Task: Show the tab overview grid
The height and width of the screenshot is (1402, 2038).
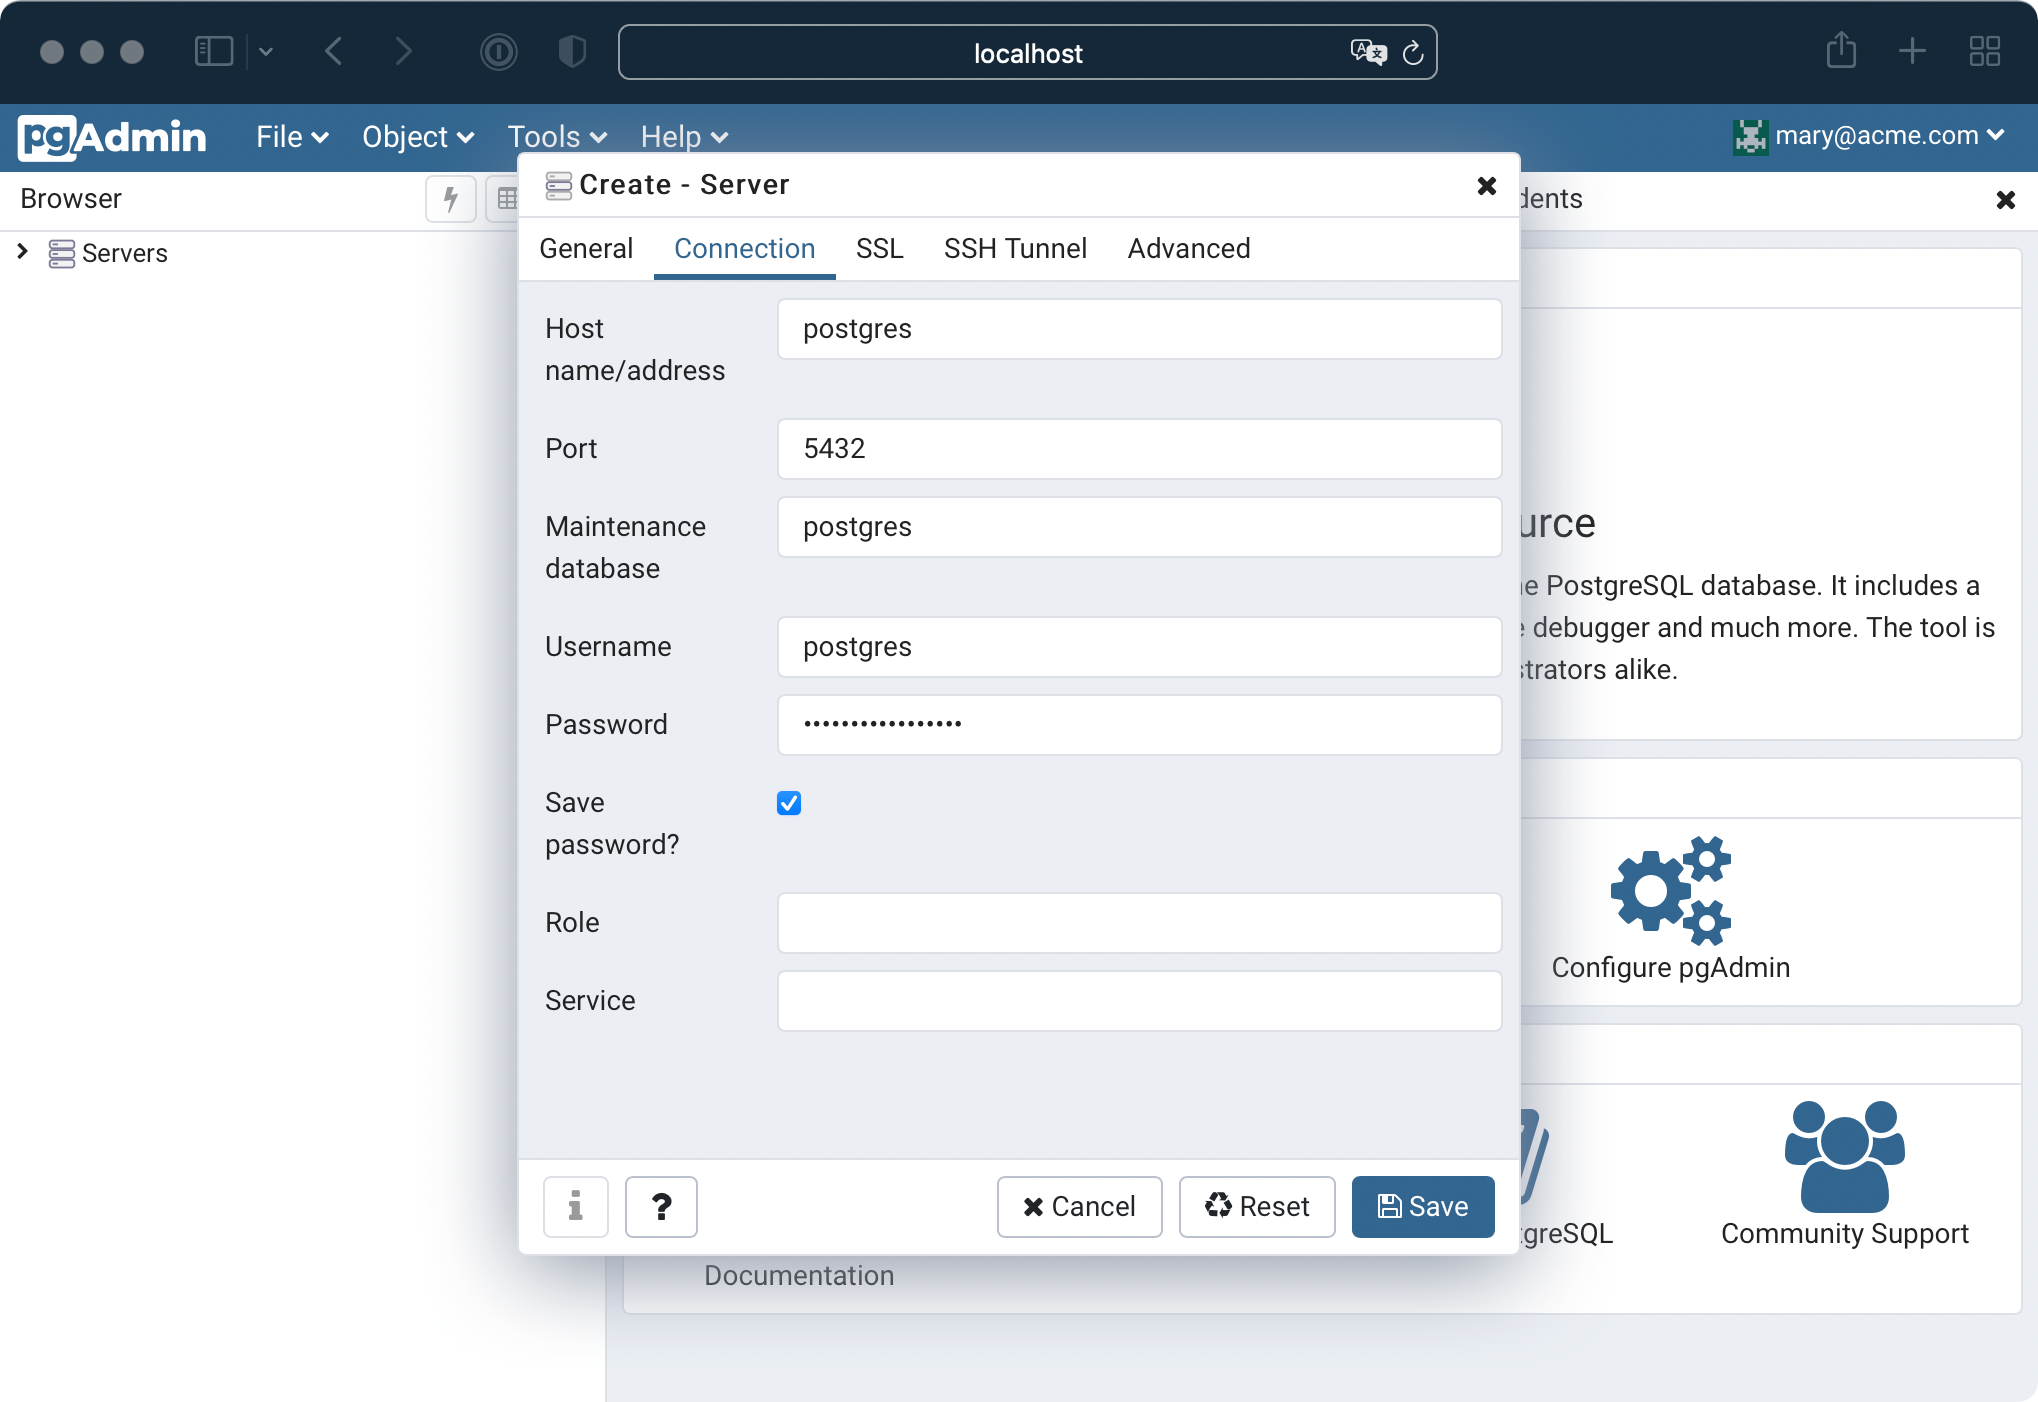Action: (x=1984, y=51)
